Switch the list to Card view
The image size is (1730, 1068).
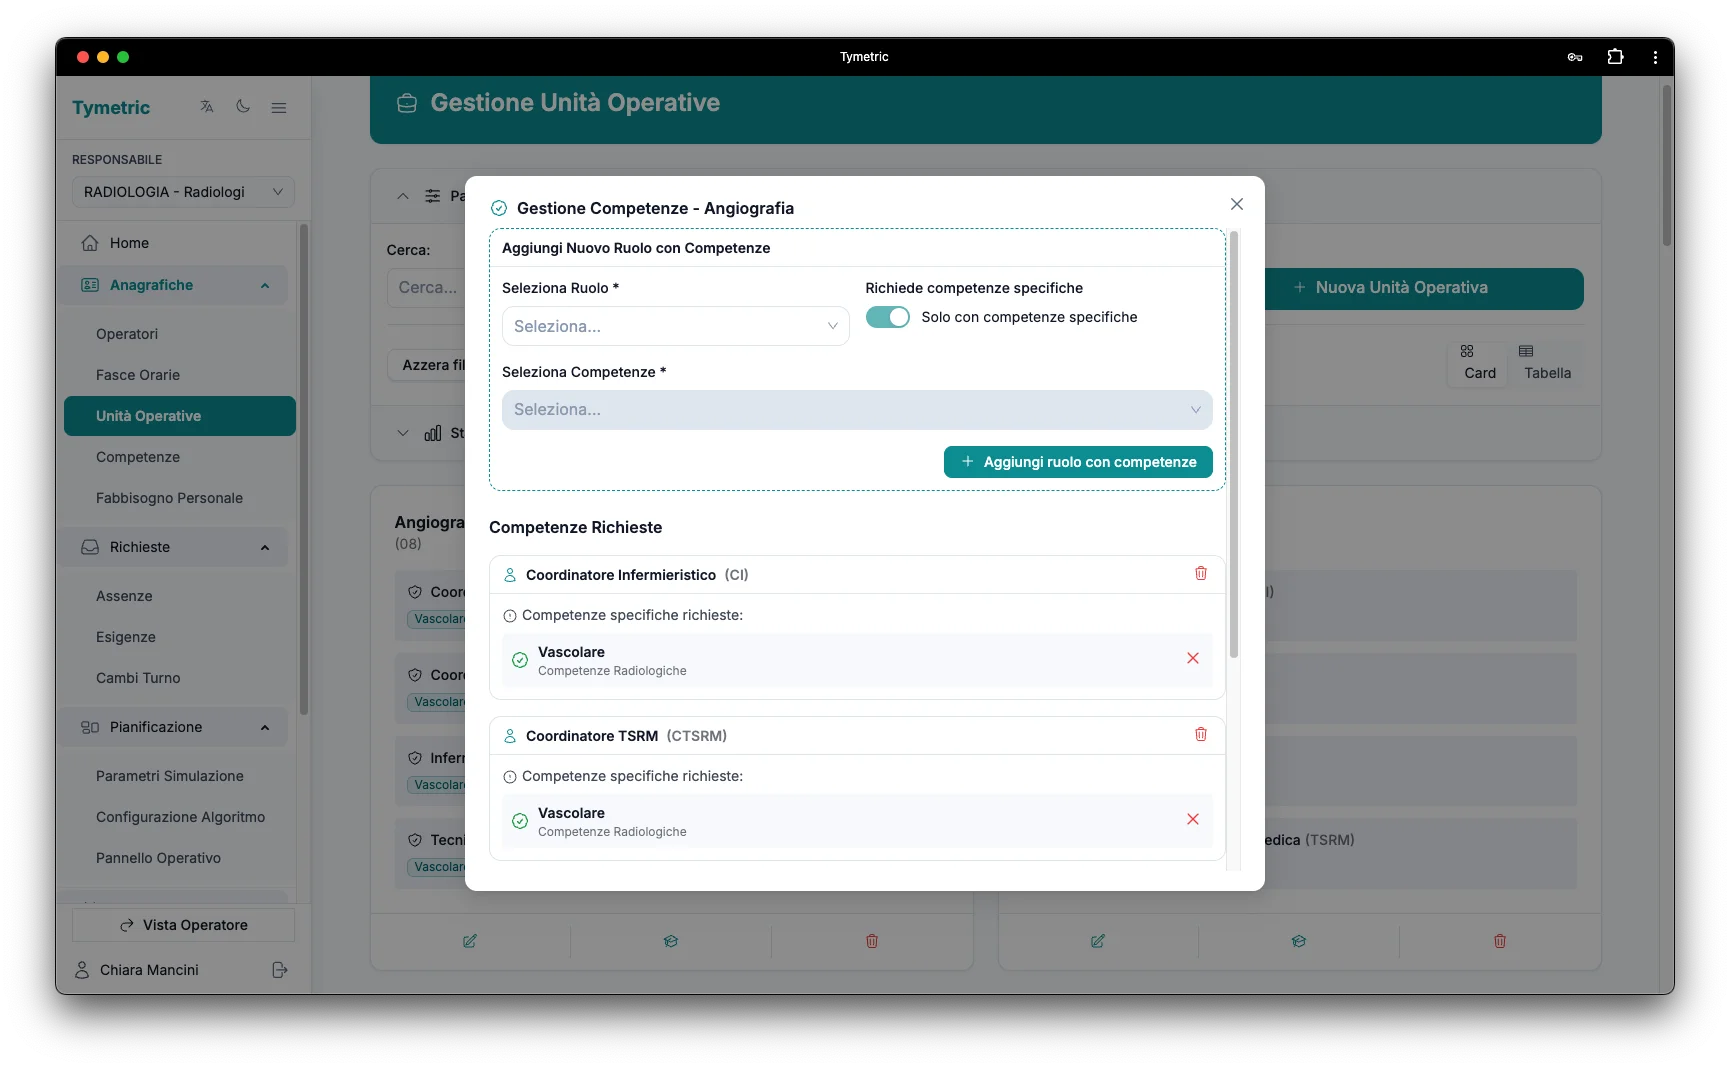pyautogui.click(x=1477, y=362)
